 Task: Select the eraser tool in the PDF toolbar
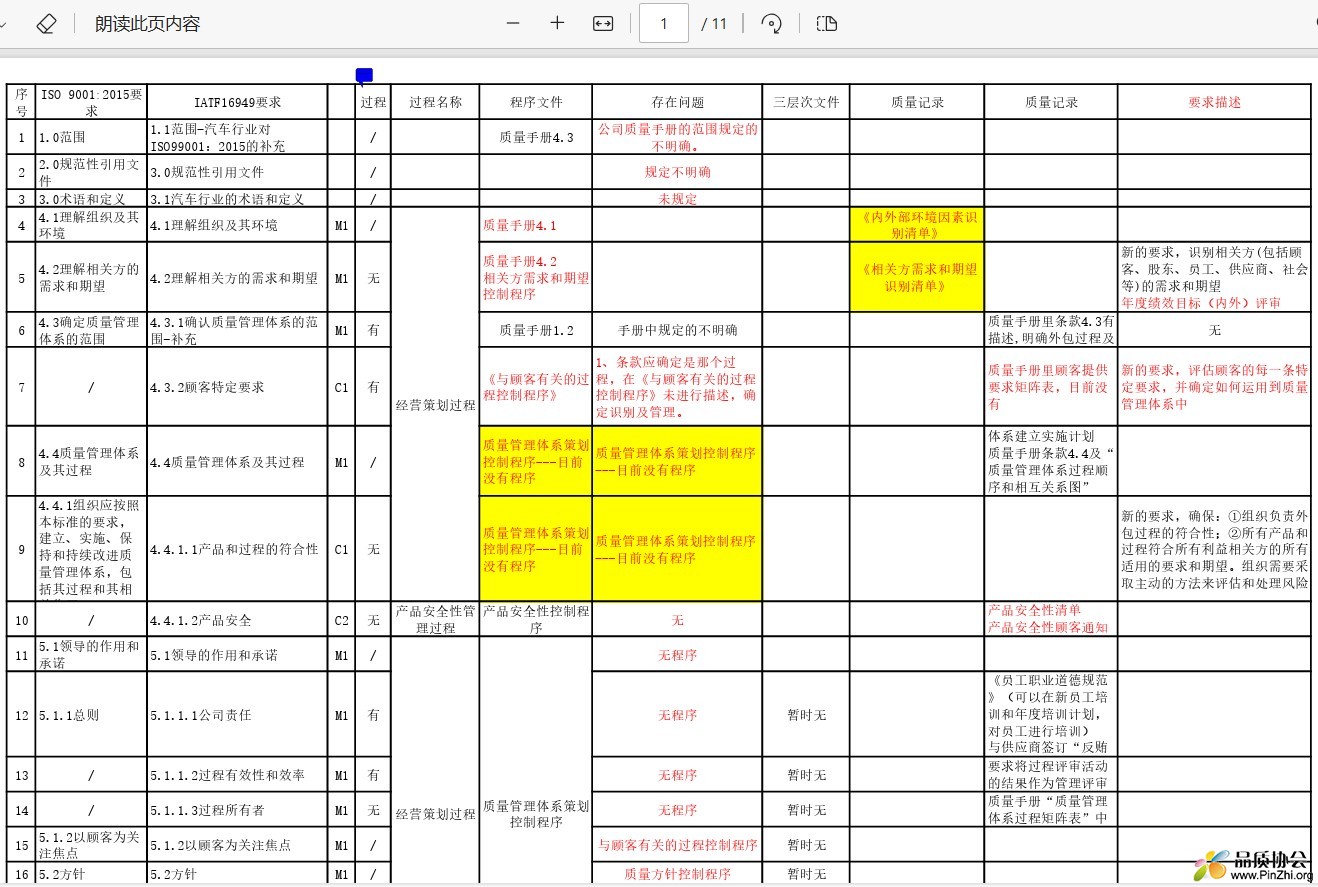(x=46, y=24)
